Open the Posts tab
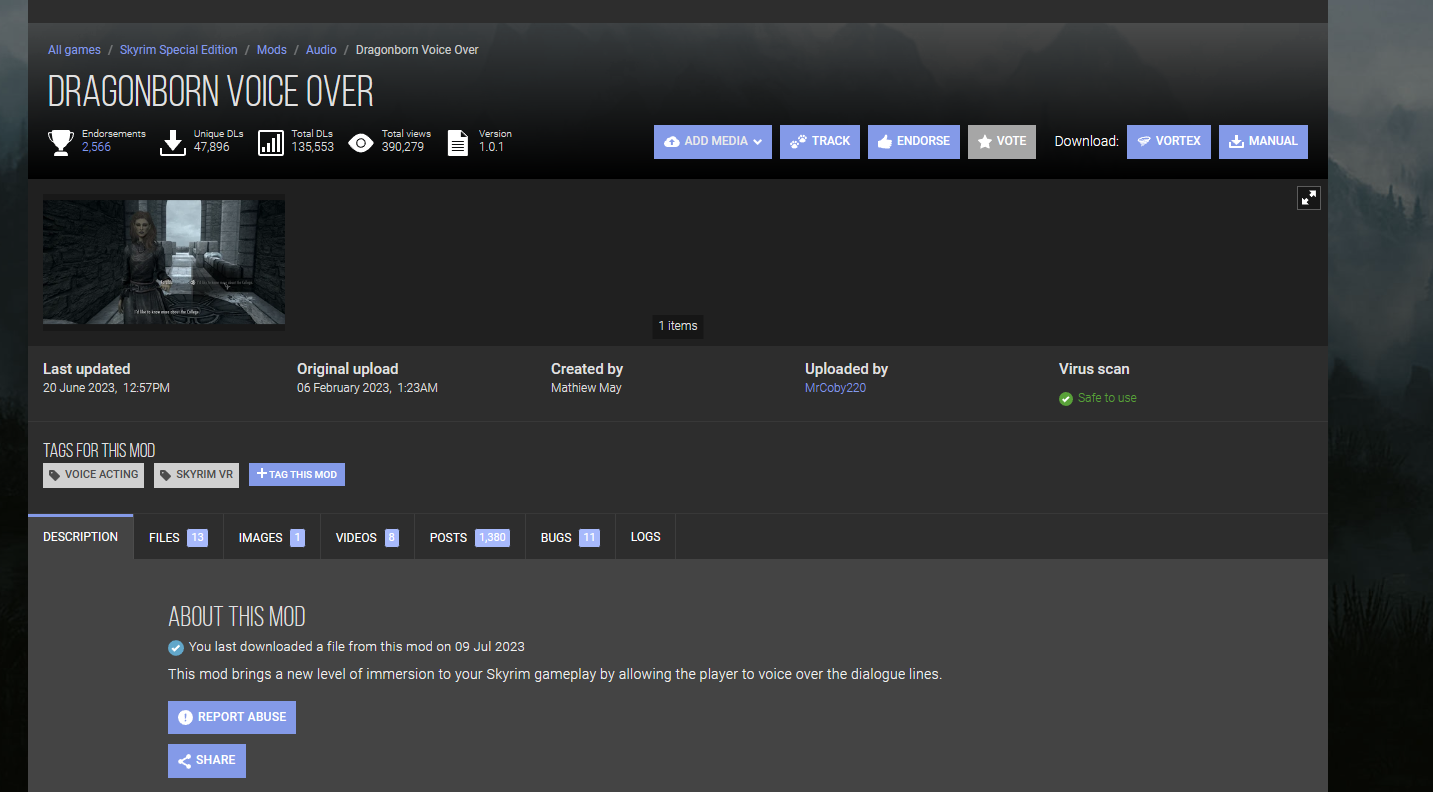Viewport: 1433px width, 792px height. pyautogui.click(x=469, y=537)
